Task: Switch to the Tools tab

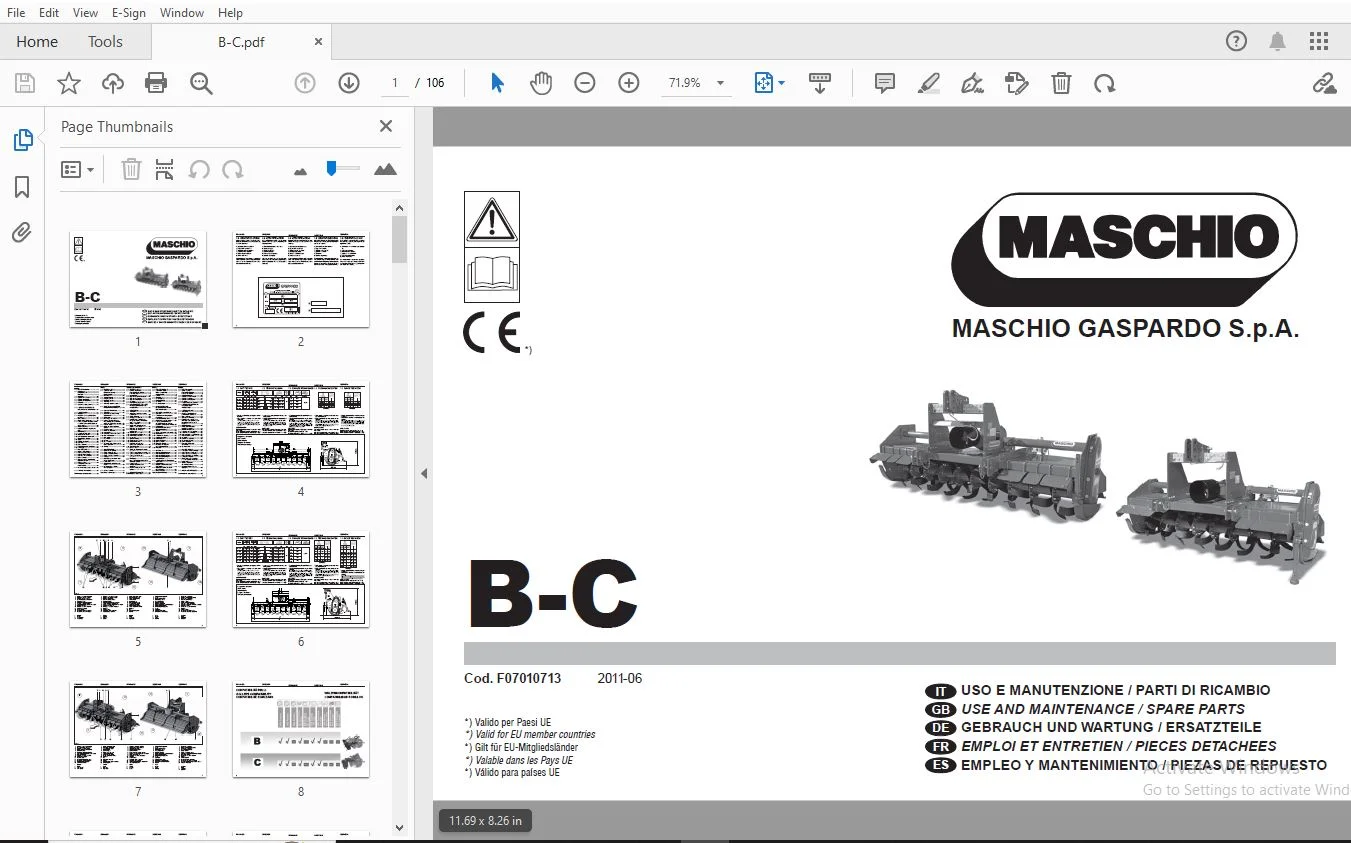Action: 105,41
